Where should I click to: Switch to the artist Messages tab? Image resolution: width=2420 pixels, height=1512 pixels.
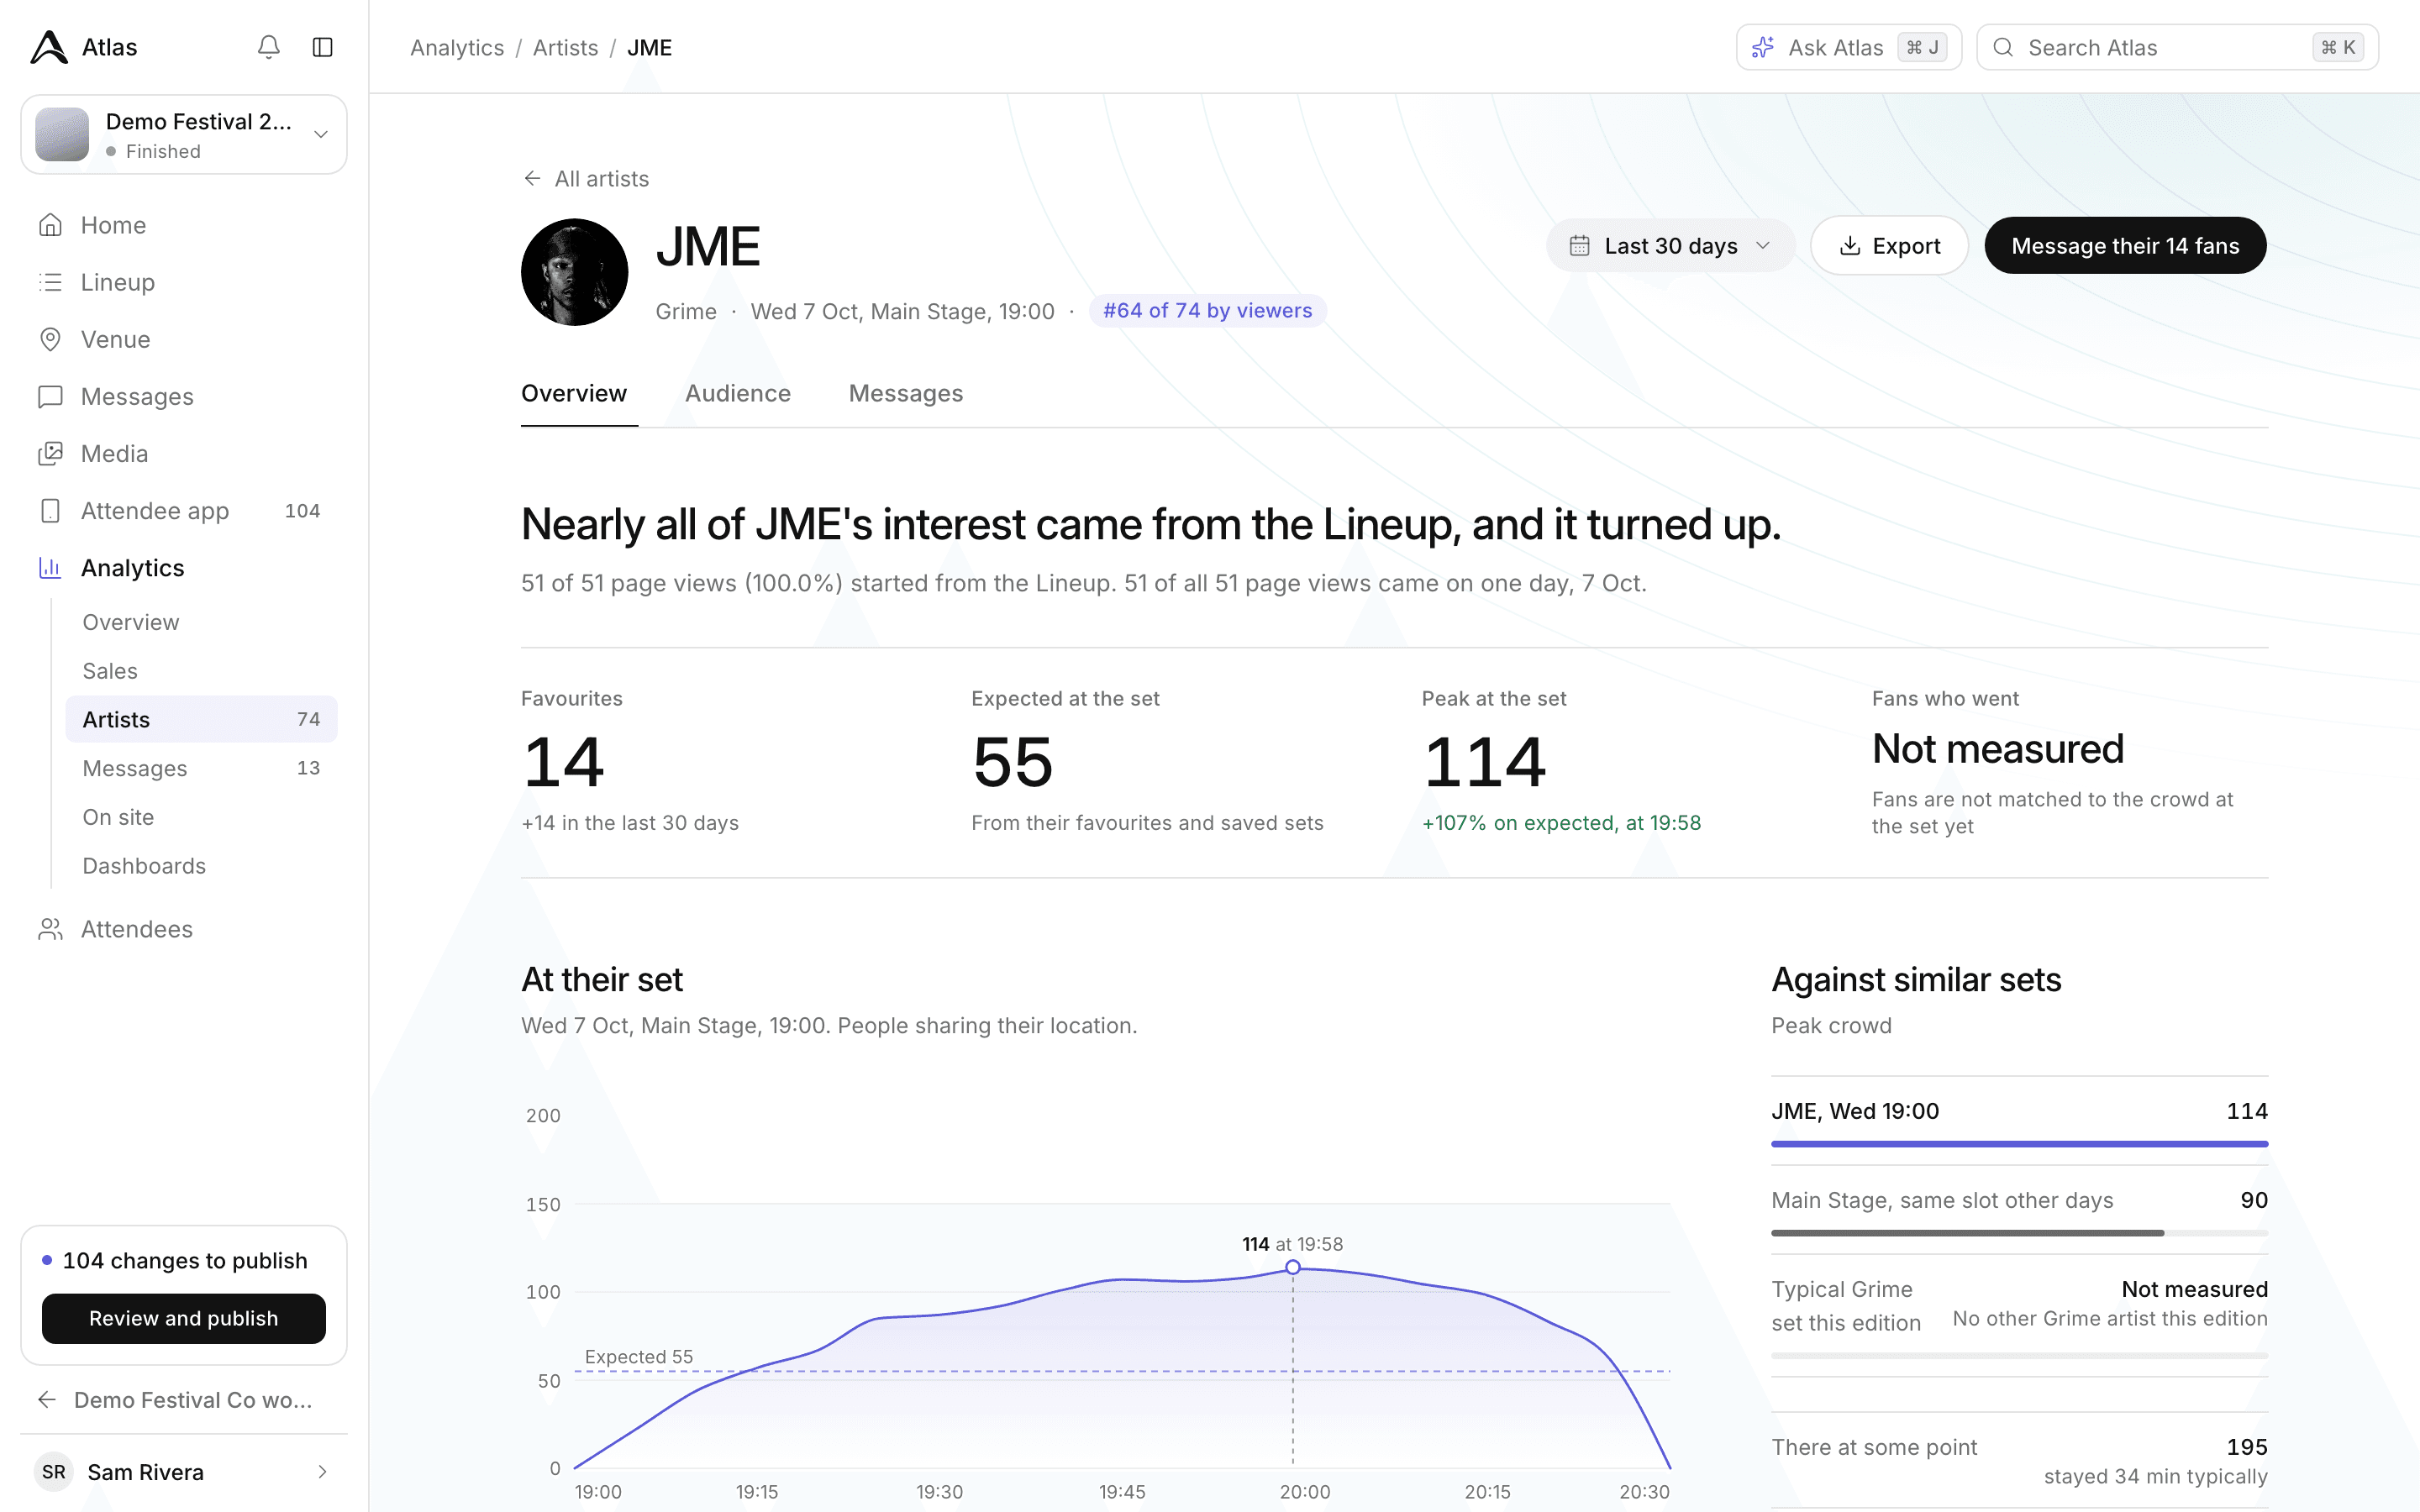tap(906, 393)
